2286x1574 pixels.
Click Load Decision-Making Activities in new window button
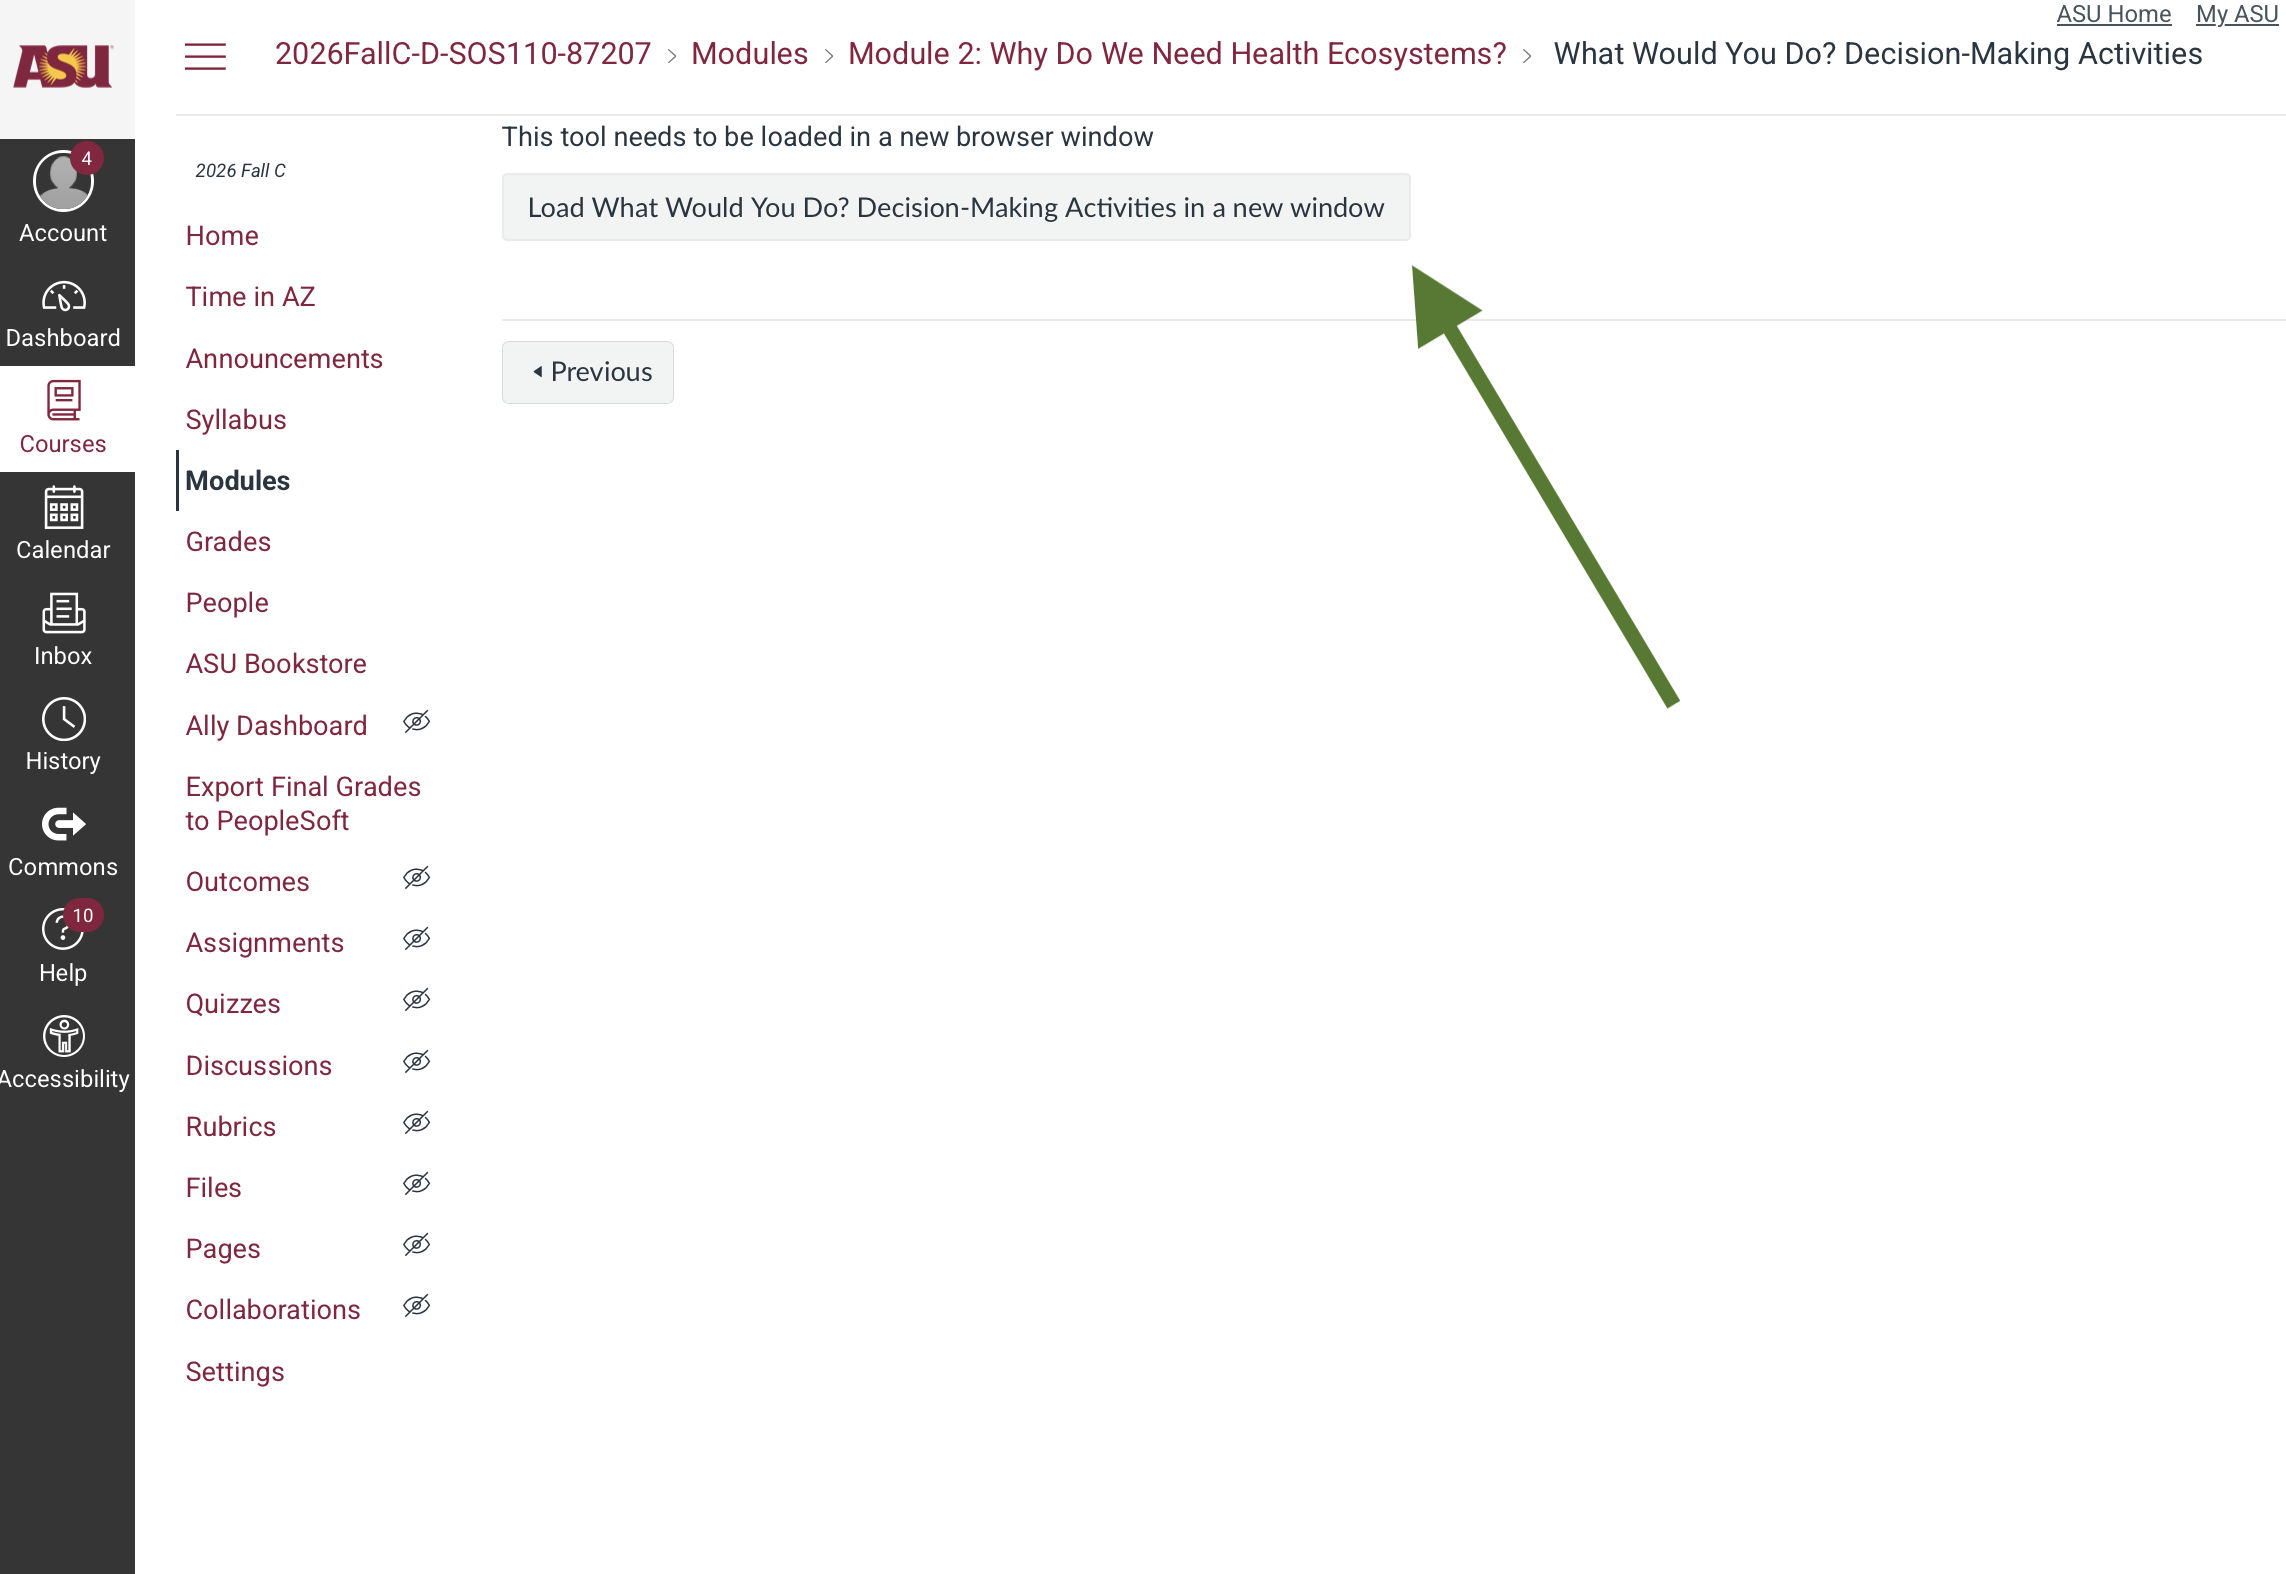click(x=956, y=208)
